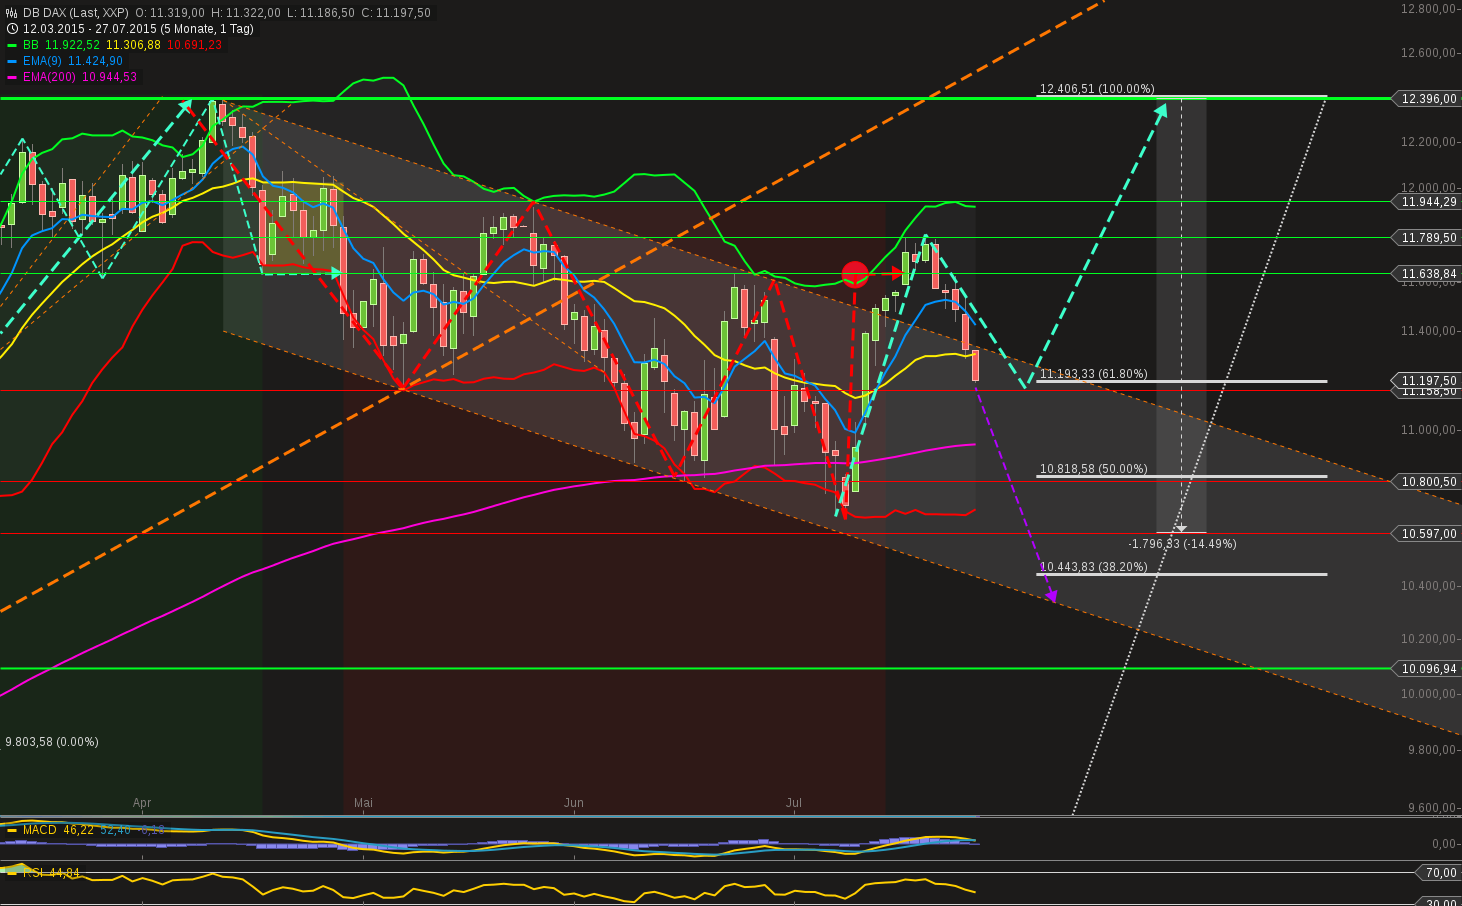Click the 10.597,00 price axis label
This screenshot has width=1462, height=906.
pos(1428,534)
